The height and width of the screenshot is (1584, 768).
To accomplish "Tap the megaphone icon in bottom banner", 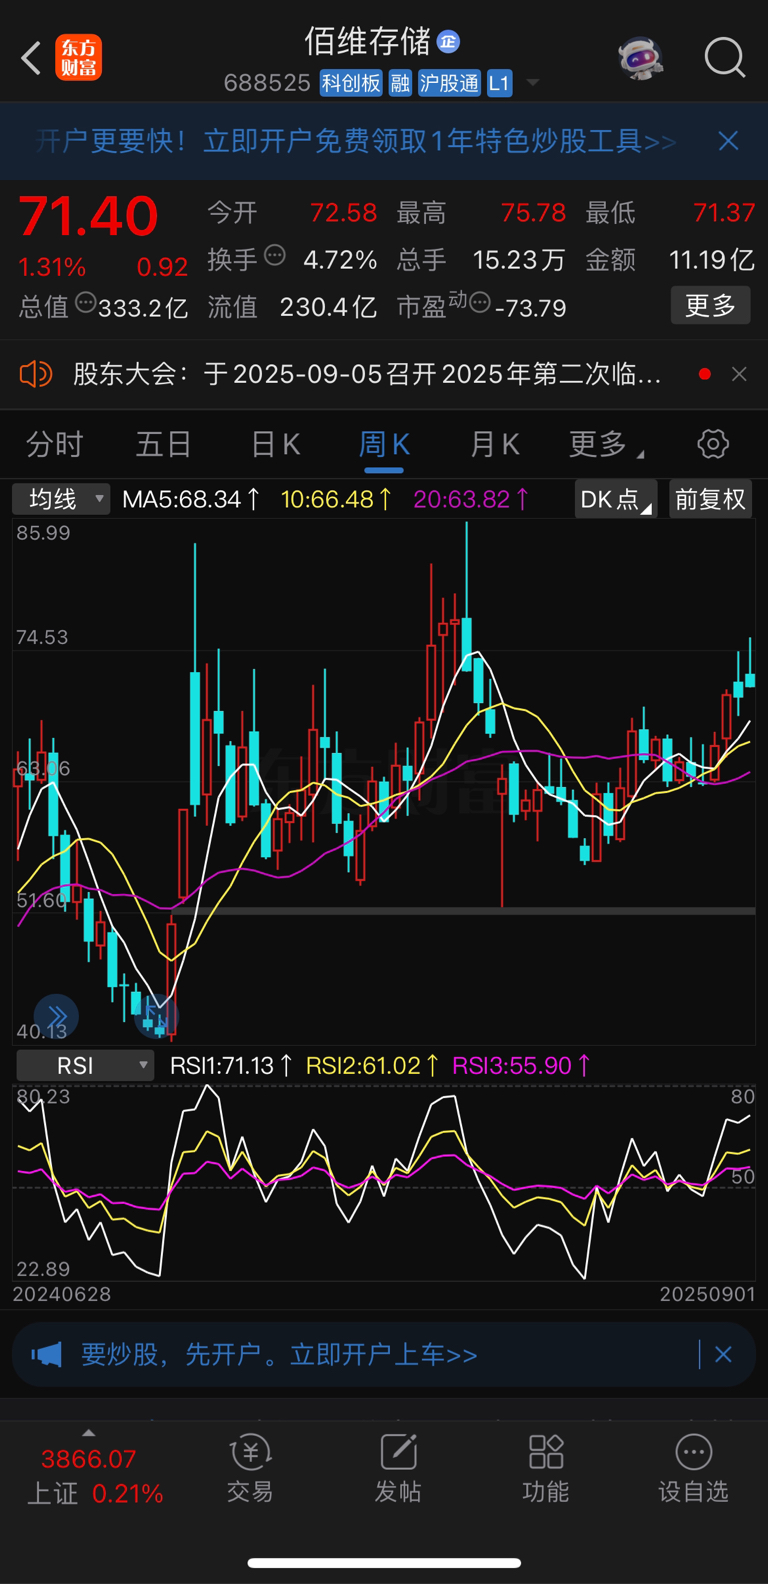I will click(x=46, y=1355).
